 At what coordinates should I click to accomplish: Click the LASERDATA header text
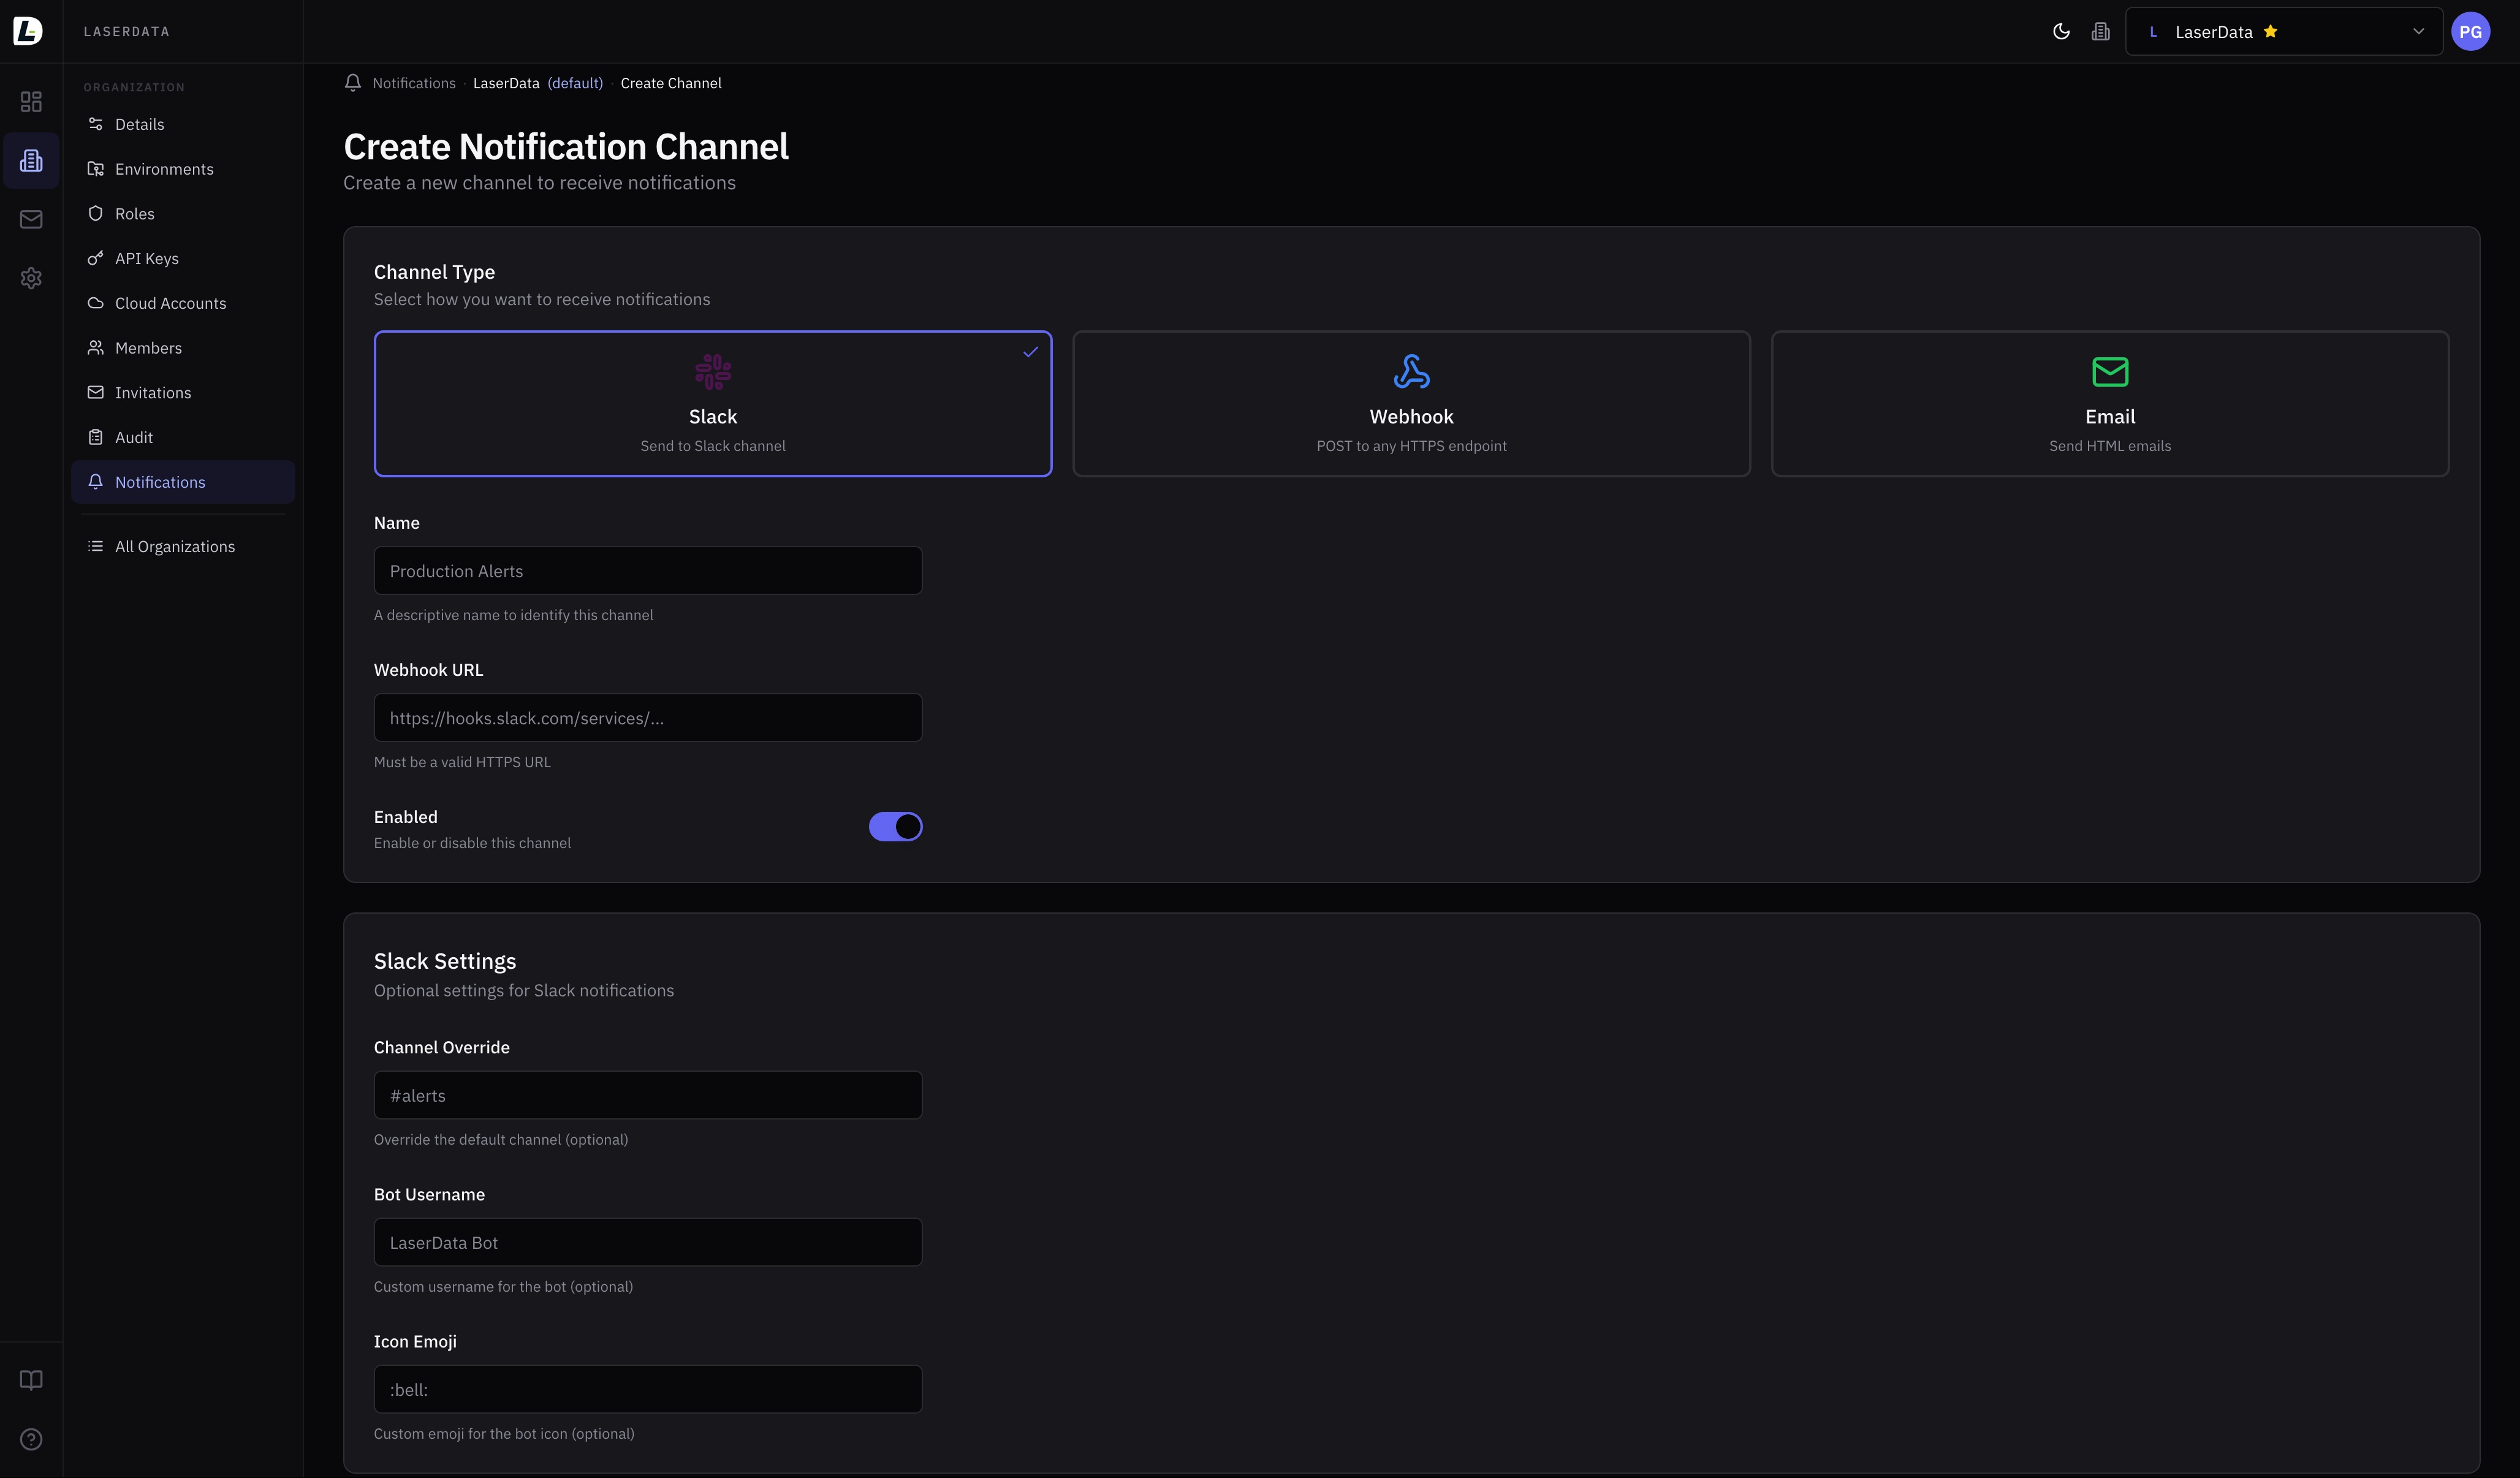coord(127,31)
